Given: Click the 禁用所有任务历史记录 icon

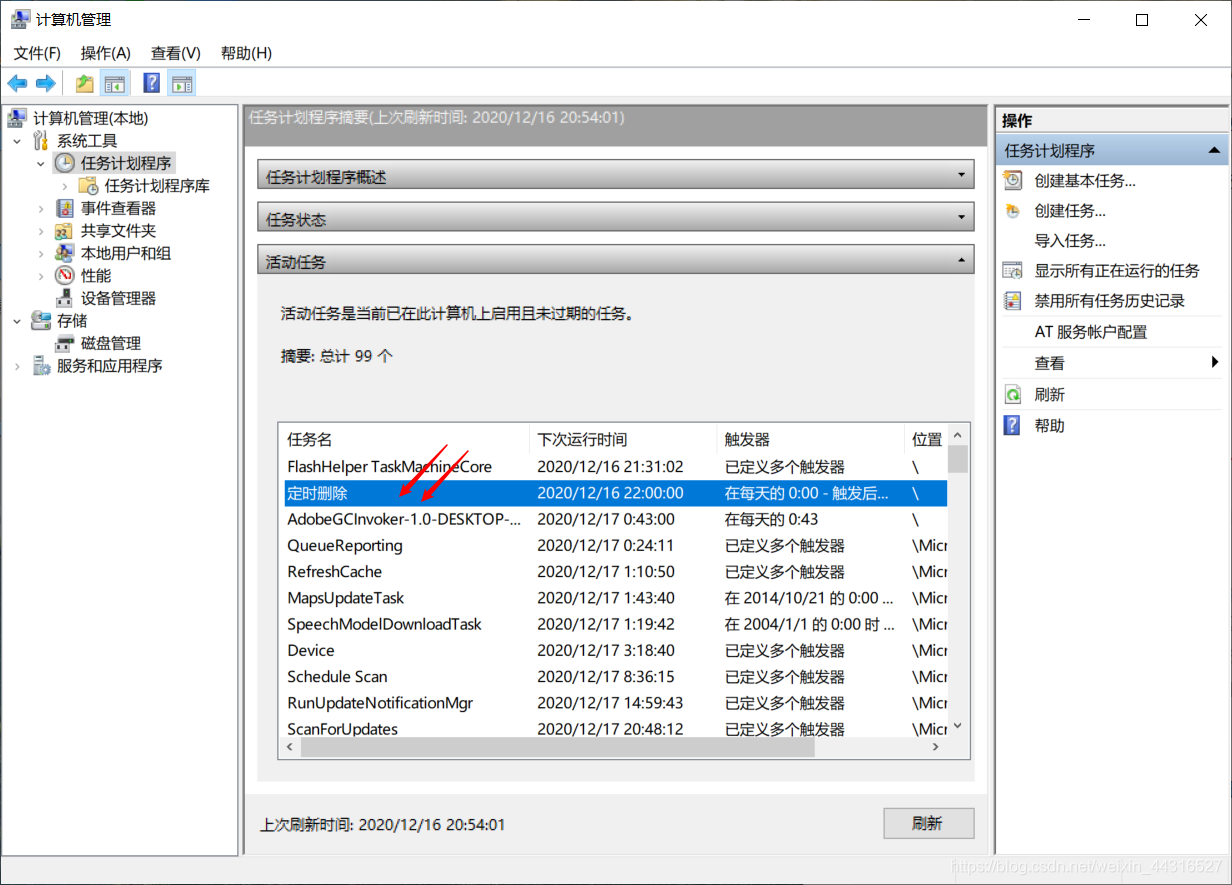Looking at the screenshot, I should (x=1013, y=301).
